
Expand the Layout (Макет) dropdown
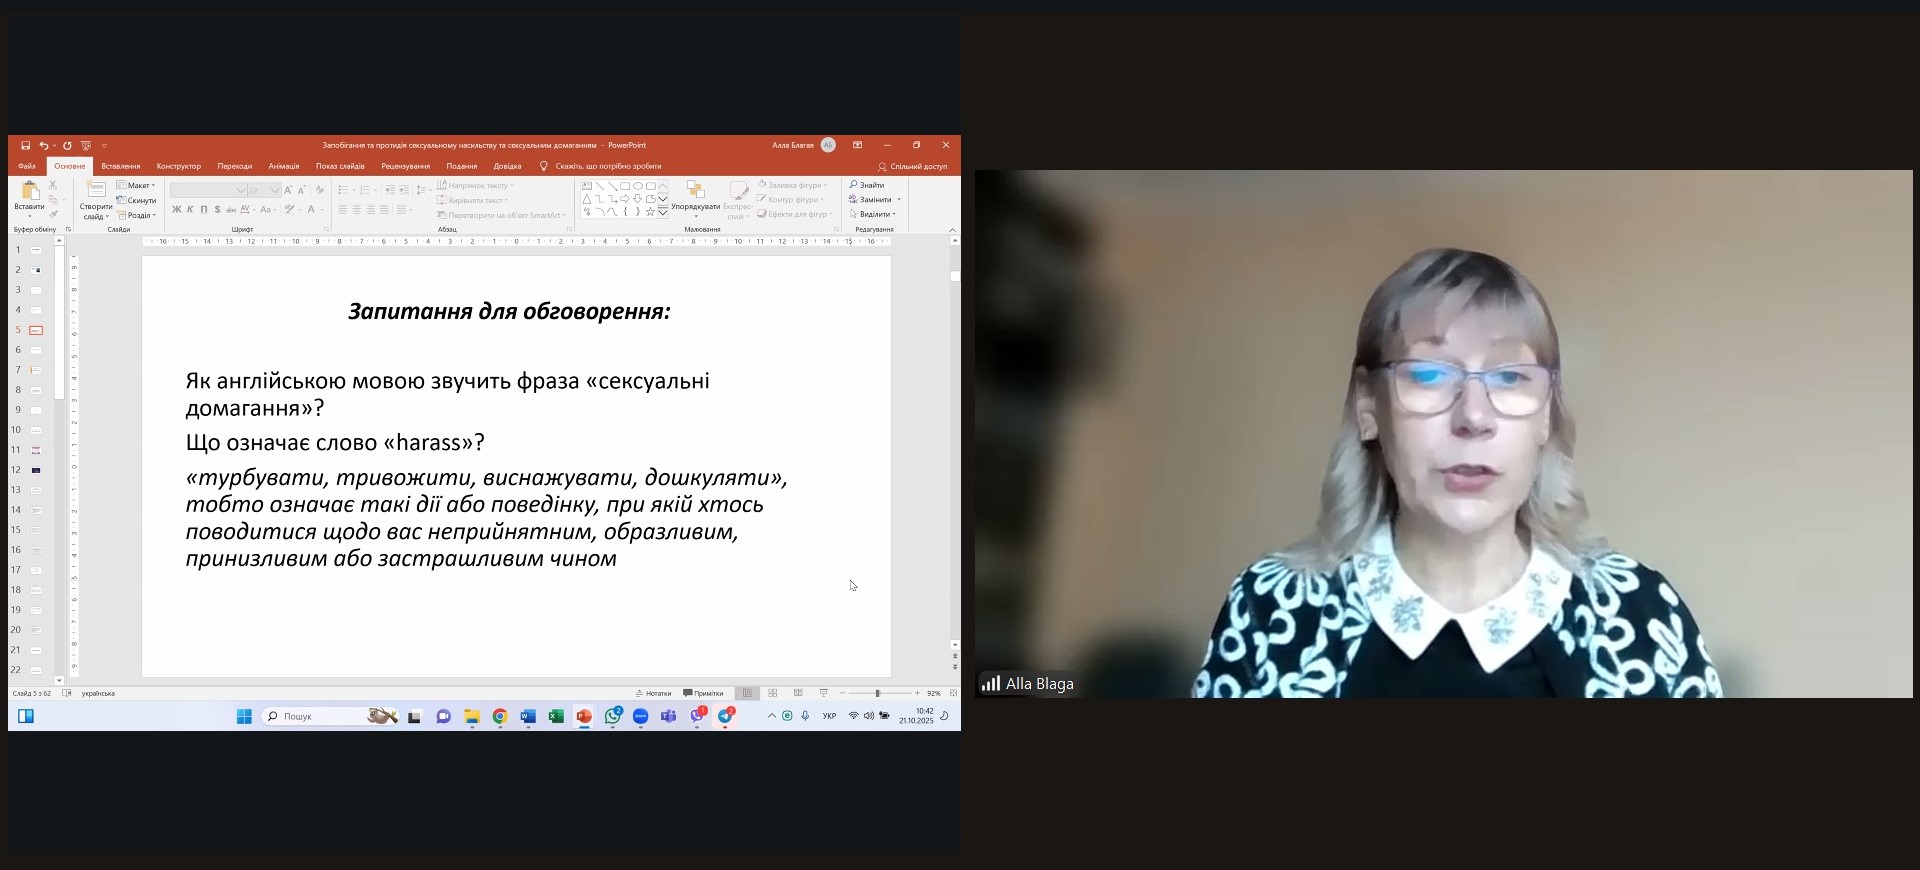click(137, 186)
